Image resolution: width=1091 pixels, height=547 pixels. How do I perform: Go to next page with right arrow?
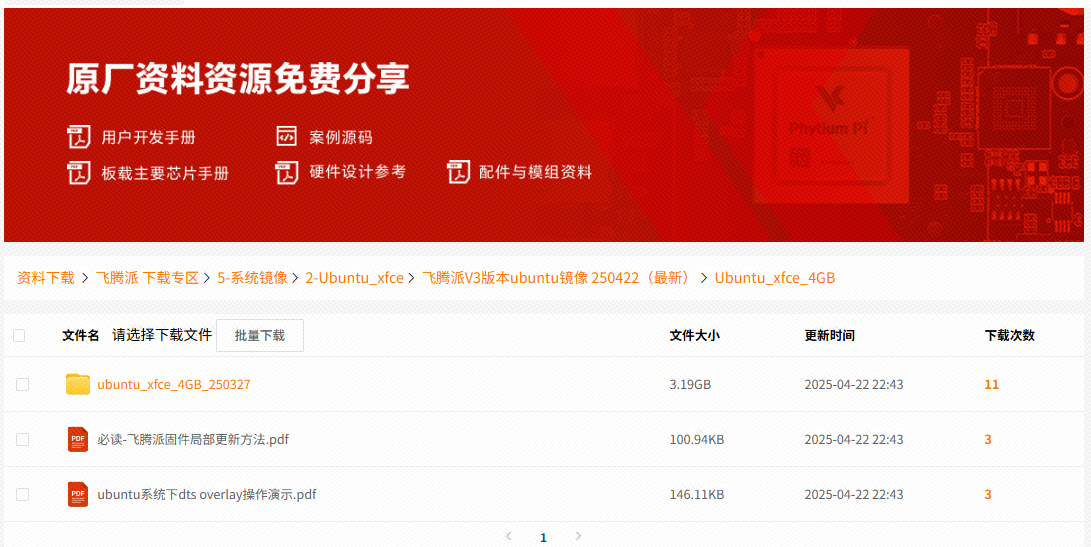pos(578,537)
